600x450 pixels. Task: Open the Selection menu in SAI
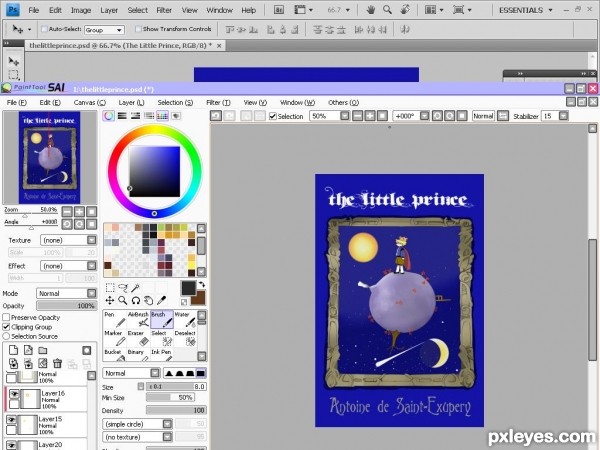click(175, 103)
